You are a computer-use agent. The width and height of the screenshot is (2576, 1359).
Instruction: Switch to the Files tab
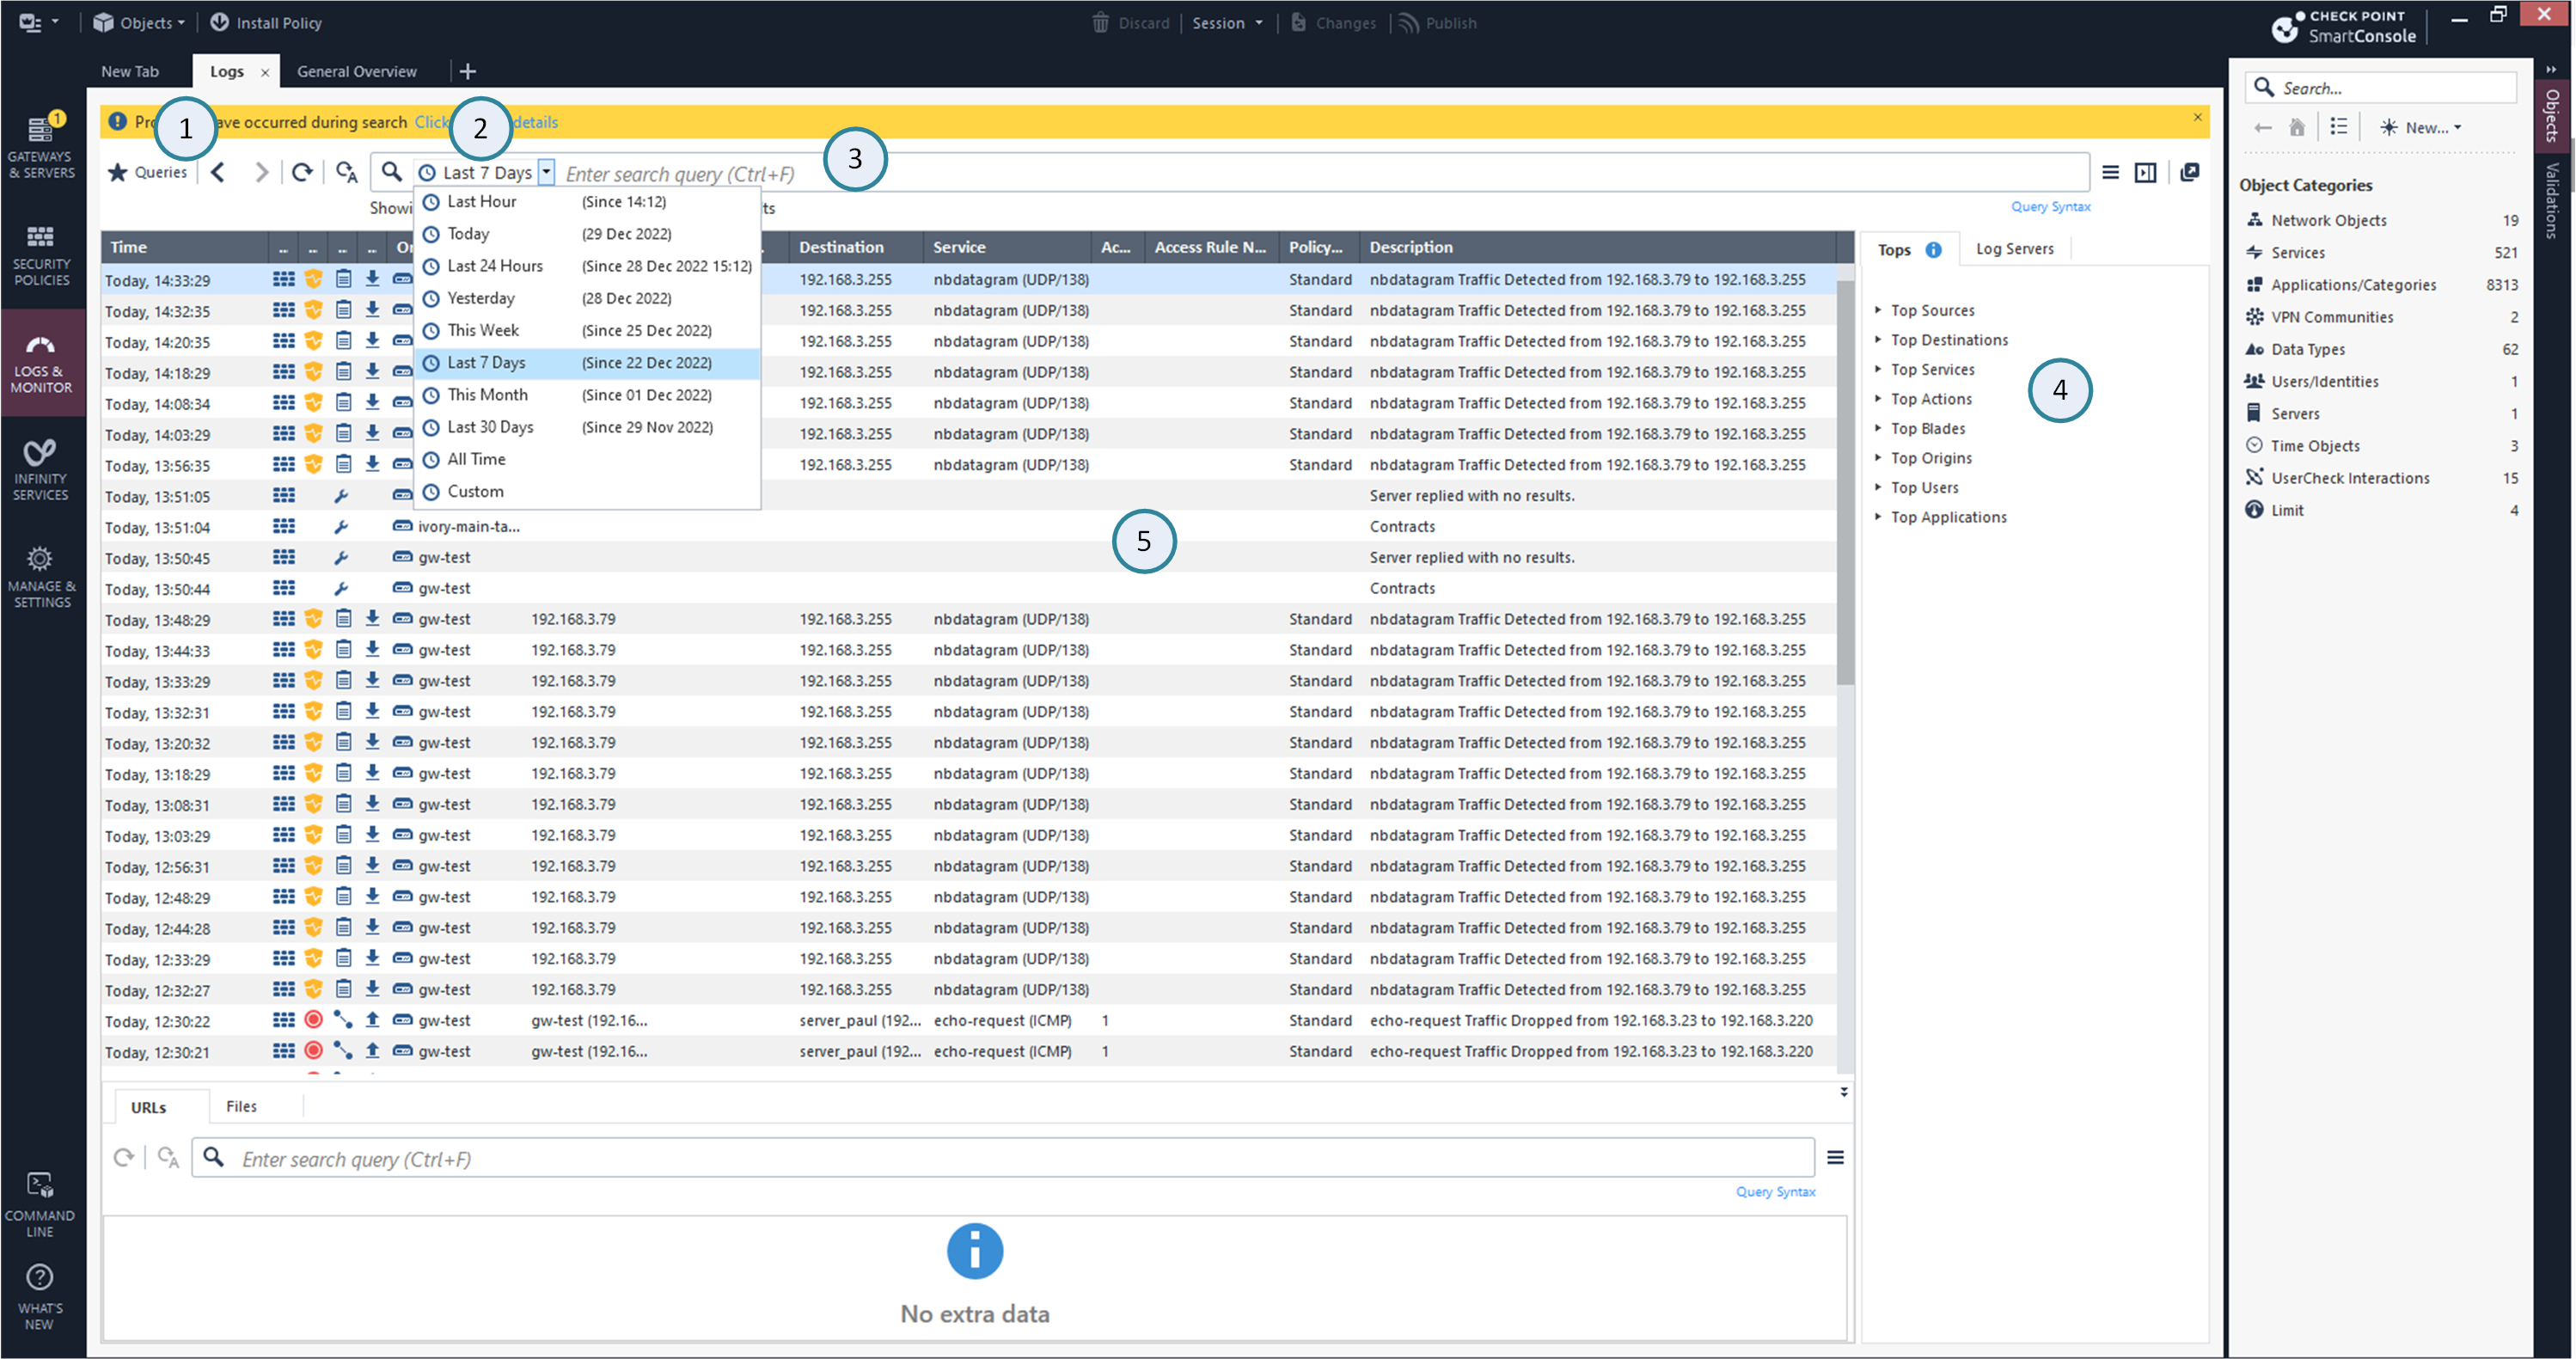(241, 1106)
